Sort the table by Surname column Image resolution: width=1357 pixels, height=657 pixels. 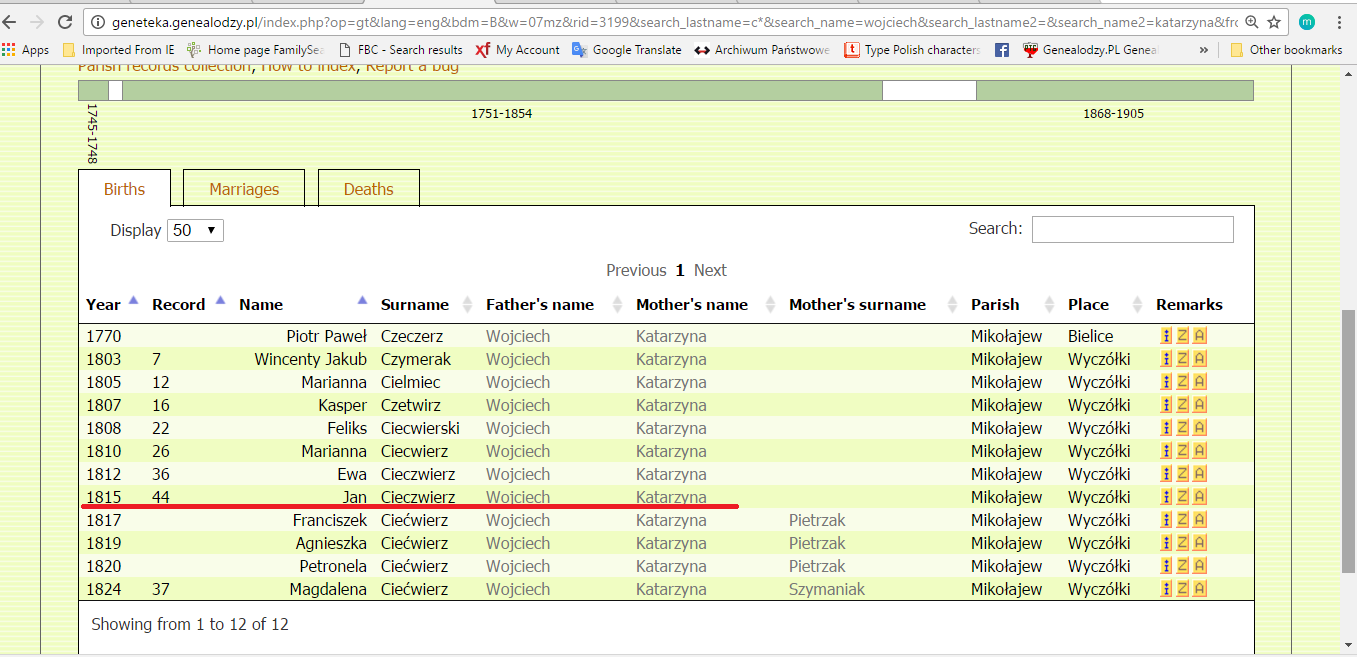(414, 304)
